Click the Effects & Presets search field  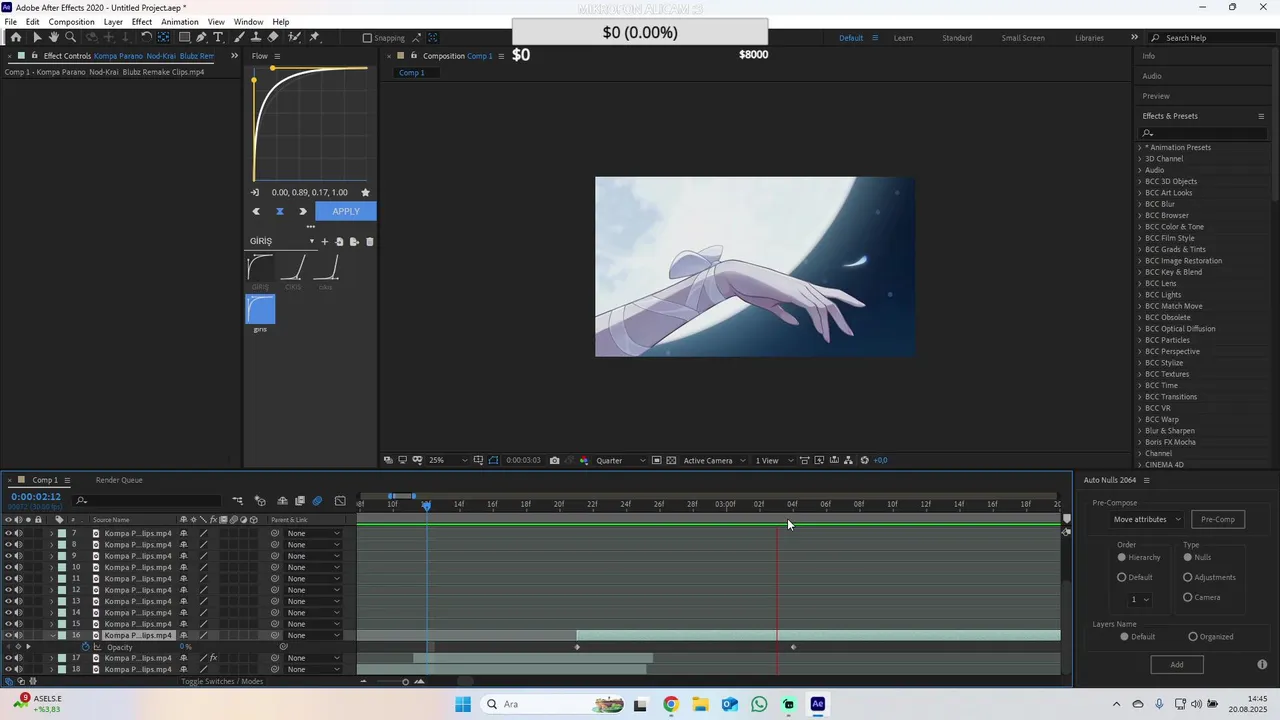point(1203,133)
